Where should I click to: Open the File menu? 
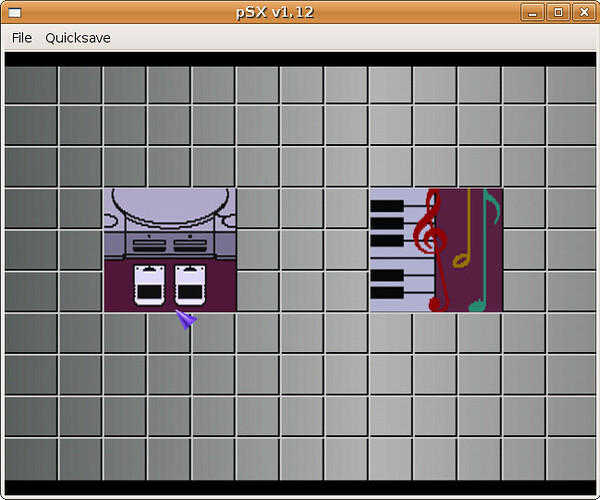click(x=22, y=38)
